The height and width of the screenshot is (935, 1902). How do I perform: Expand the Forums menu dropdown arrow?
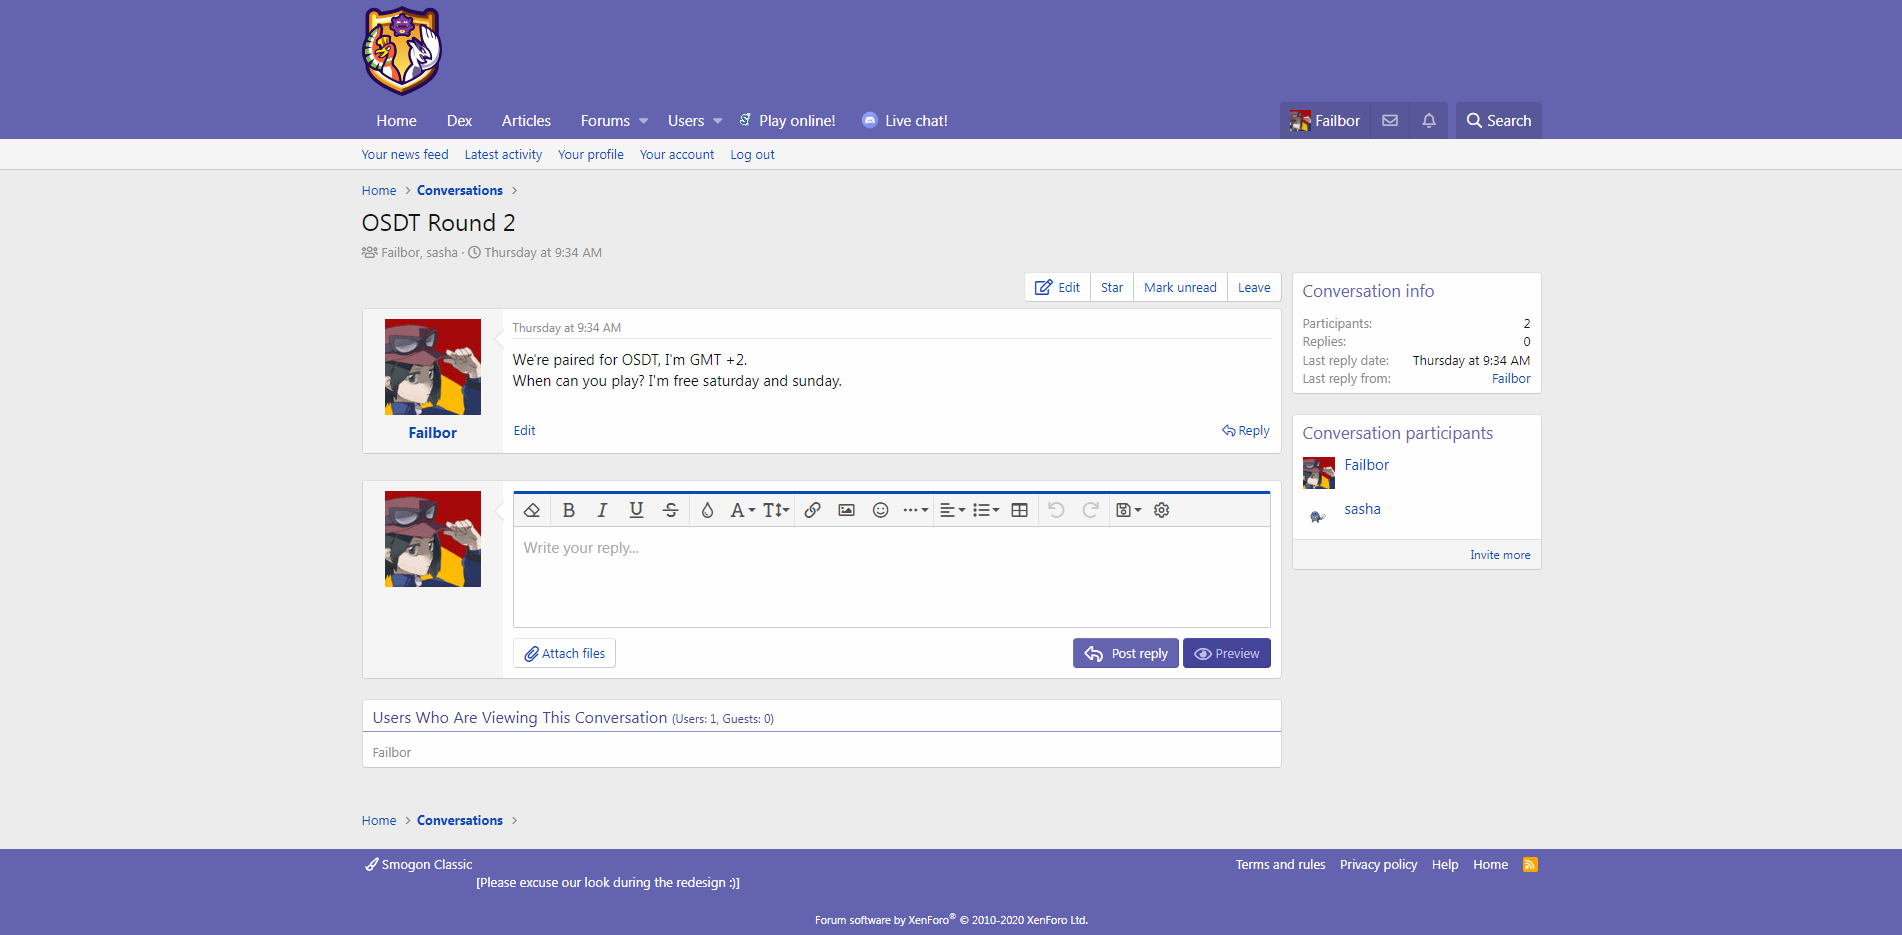pyautogui.click(x=644, y=121)
